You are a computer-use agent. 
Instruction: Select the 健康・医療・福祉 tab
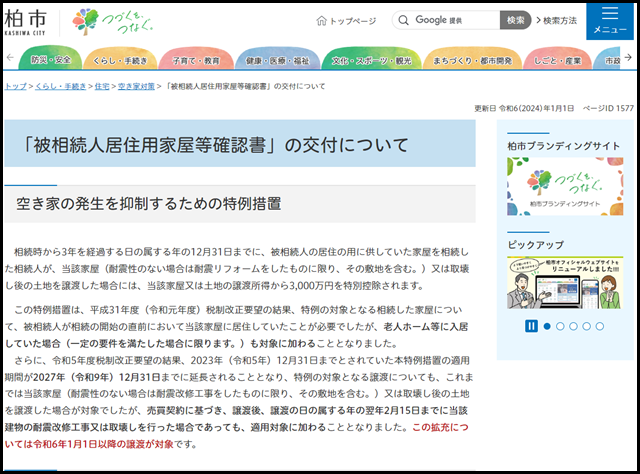pos(278,60)
